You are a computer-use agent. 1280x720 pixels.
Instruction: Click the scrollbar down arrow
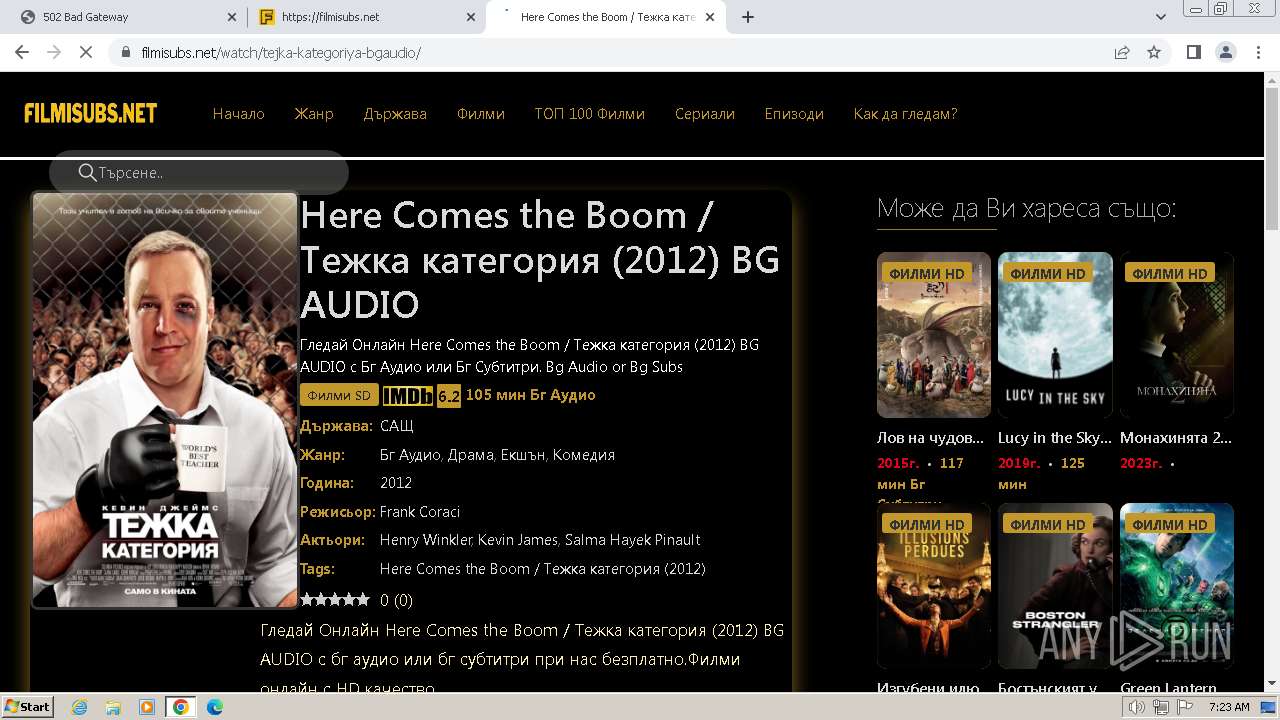tap(1272, 684)
